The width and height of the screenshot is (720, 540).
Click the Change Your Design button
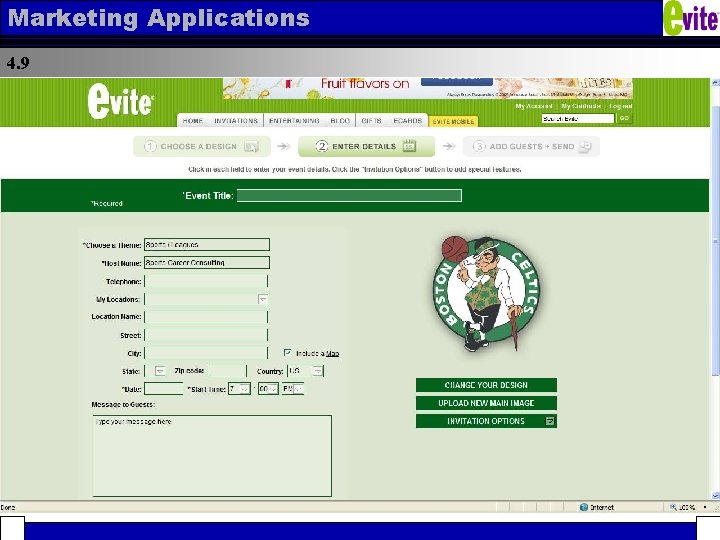pyautogui.click(x=486, y=385)
